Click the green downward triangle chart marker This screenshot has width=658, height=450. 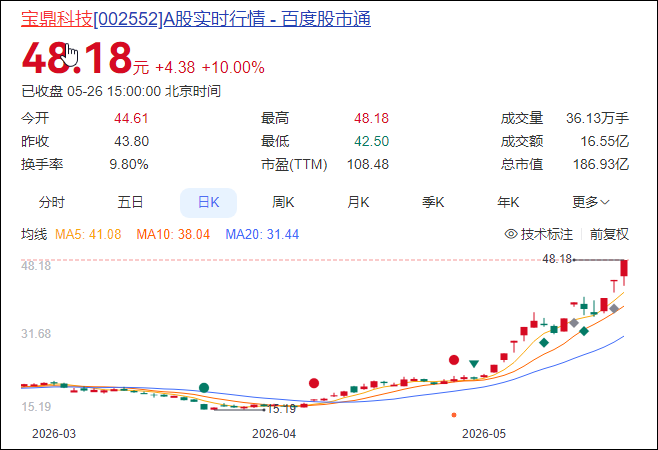tap(474, 364)
